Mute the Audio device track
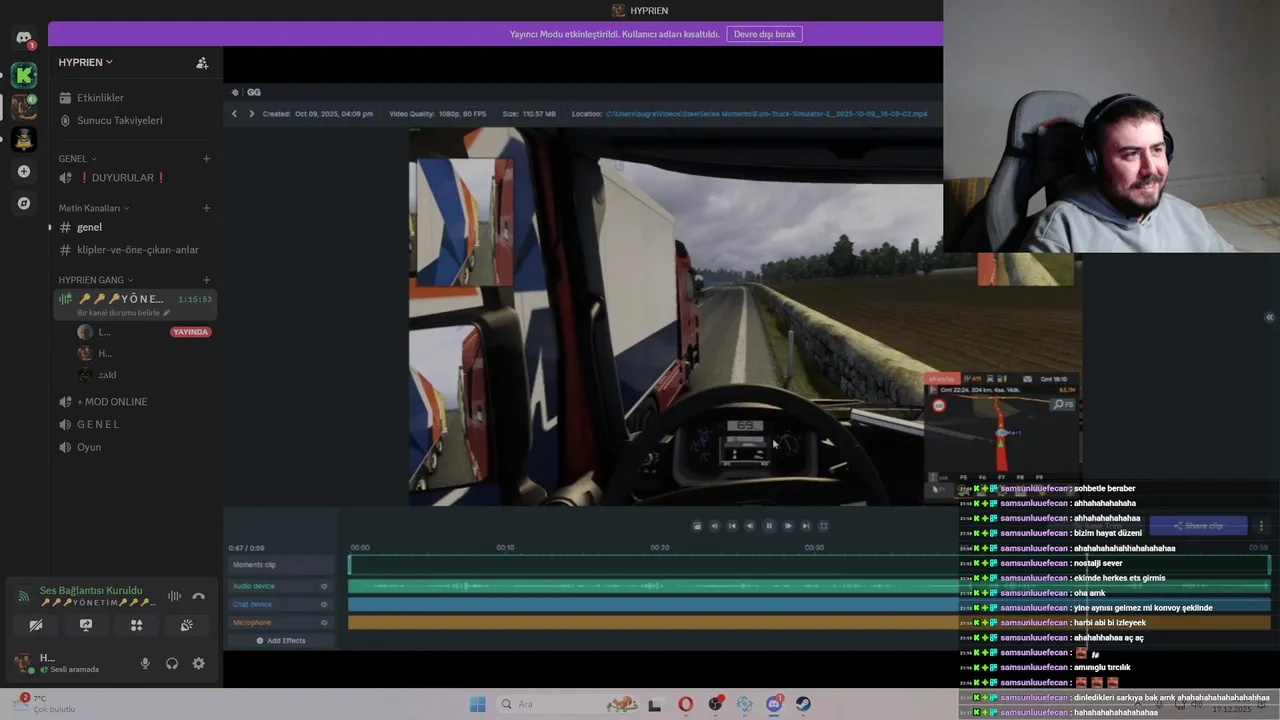Viewport: 1280px width, 720px height. pos(323,587)
